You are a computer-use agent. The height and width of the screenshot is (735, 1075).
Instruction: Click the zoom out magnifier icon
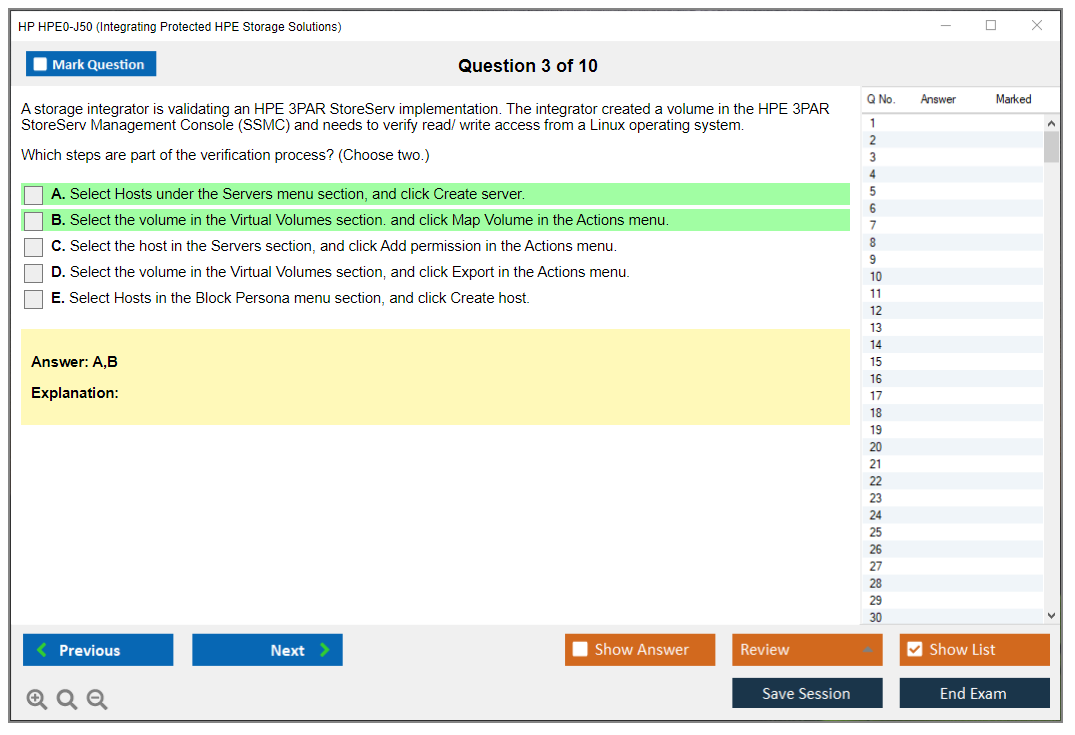pyautogui.click(x=97, y=700)
